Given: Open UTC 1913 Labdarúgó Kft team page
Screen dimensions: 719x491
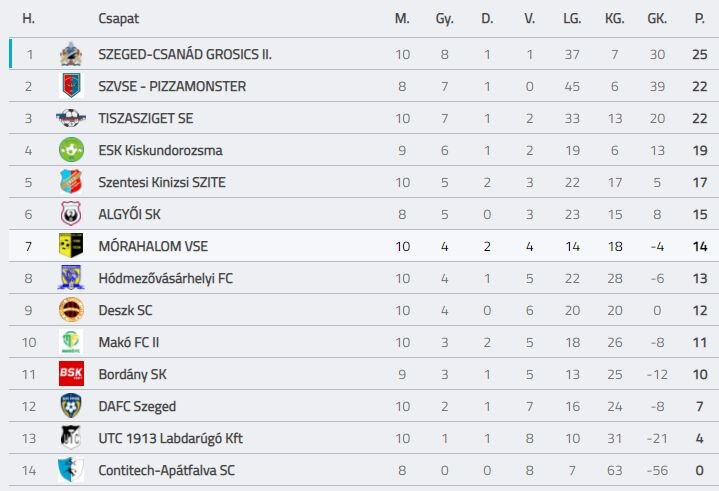Looking at the screenshot, I should 170,438.
